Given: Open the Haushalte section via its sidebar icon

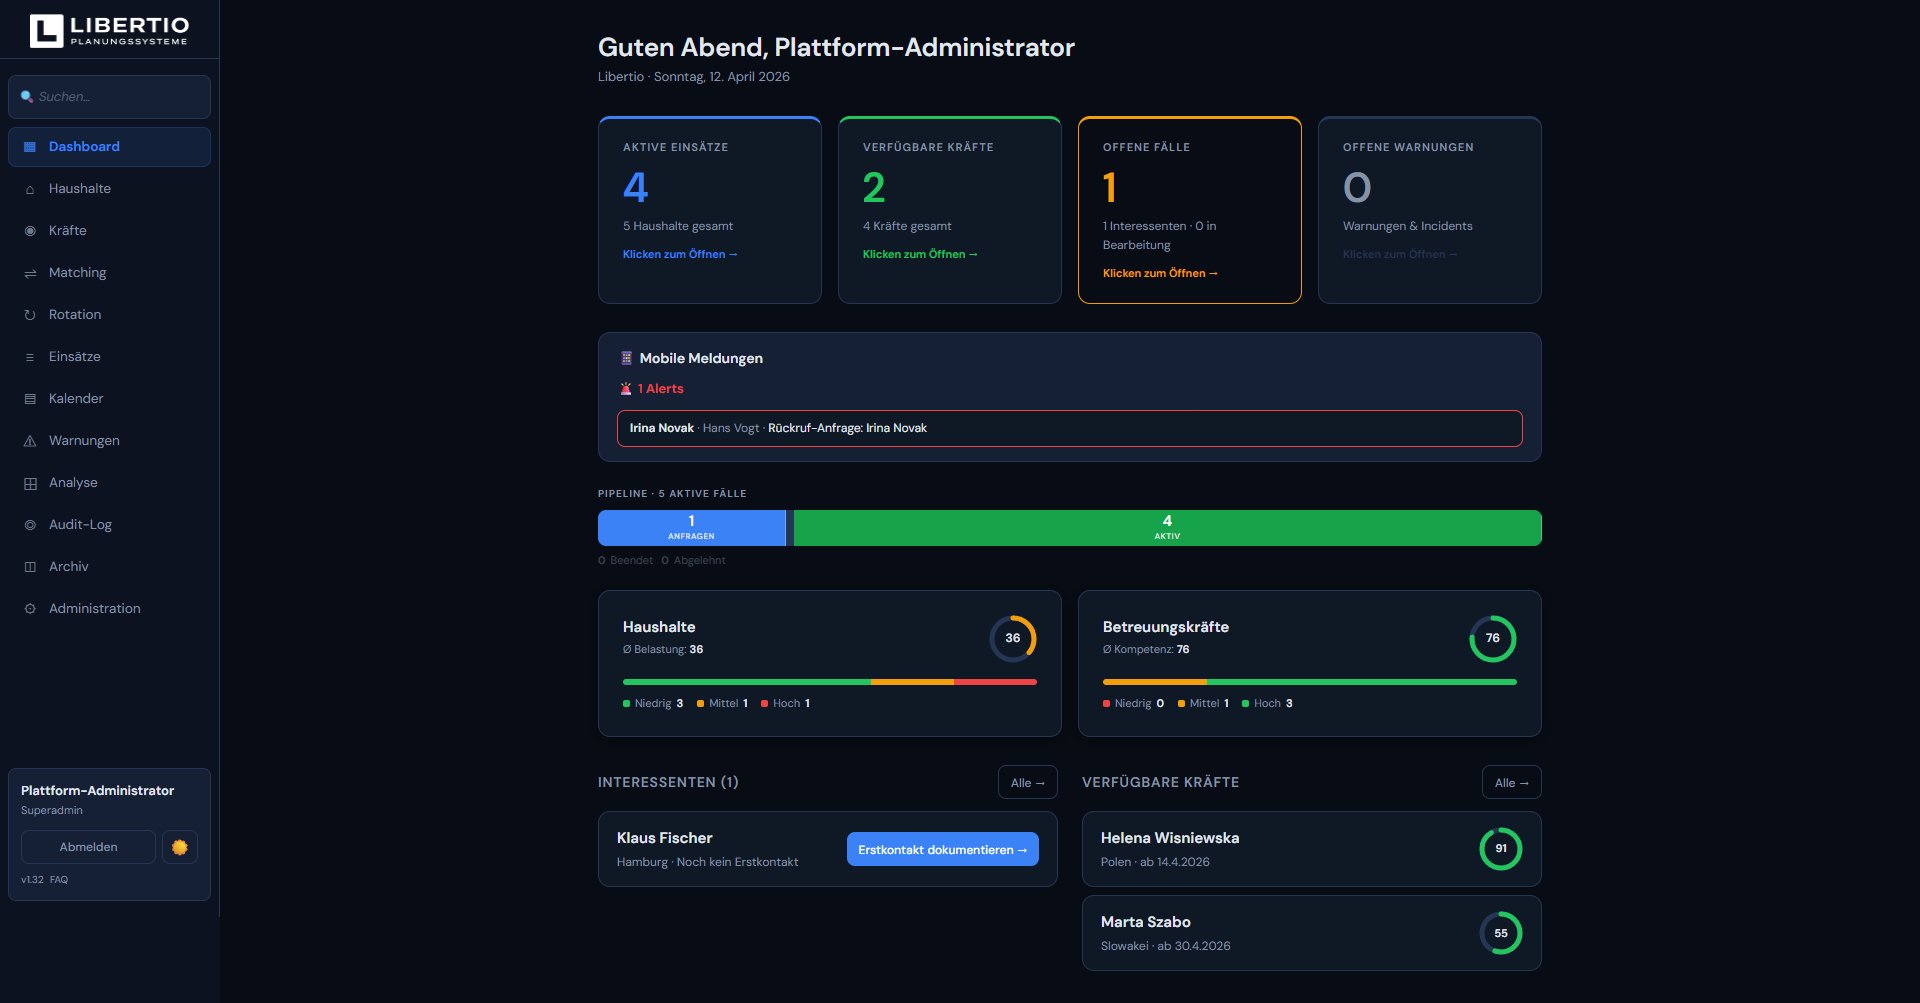Looking at the screenshot, I should [29, 188].
